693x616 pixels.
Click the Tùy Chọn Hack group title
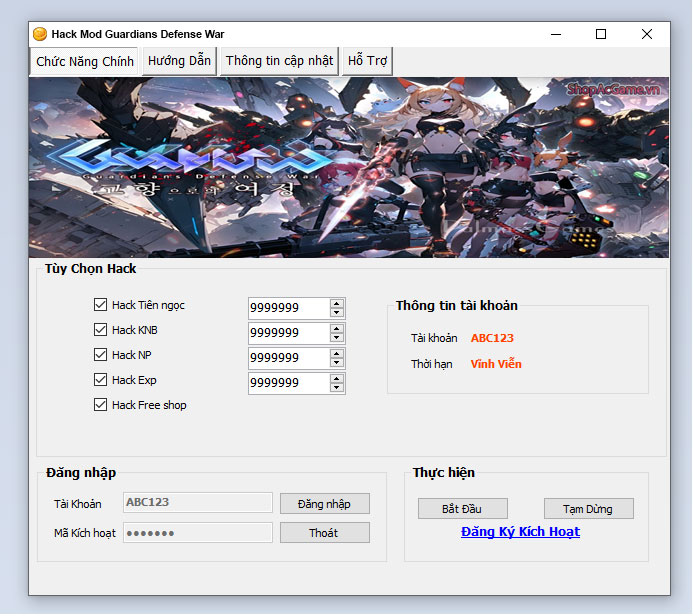click(91, 269)
